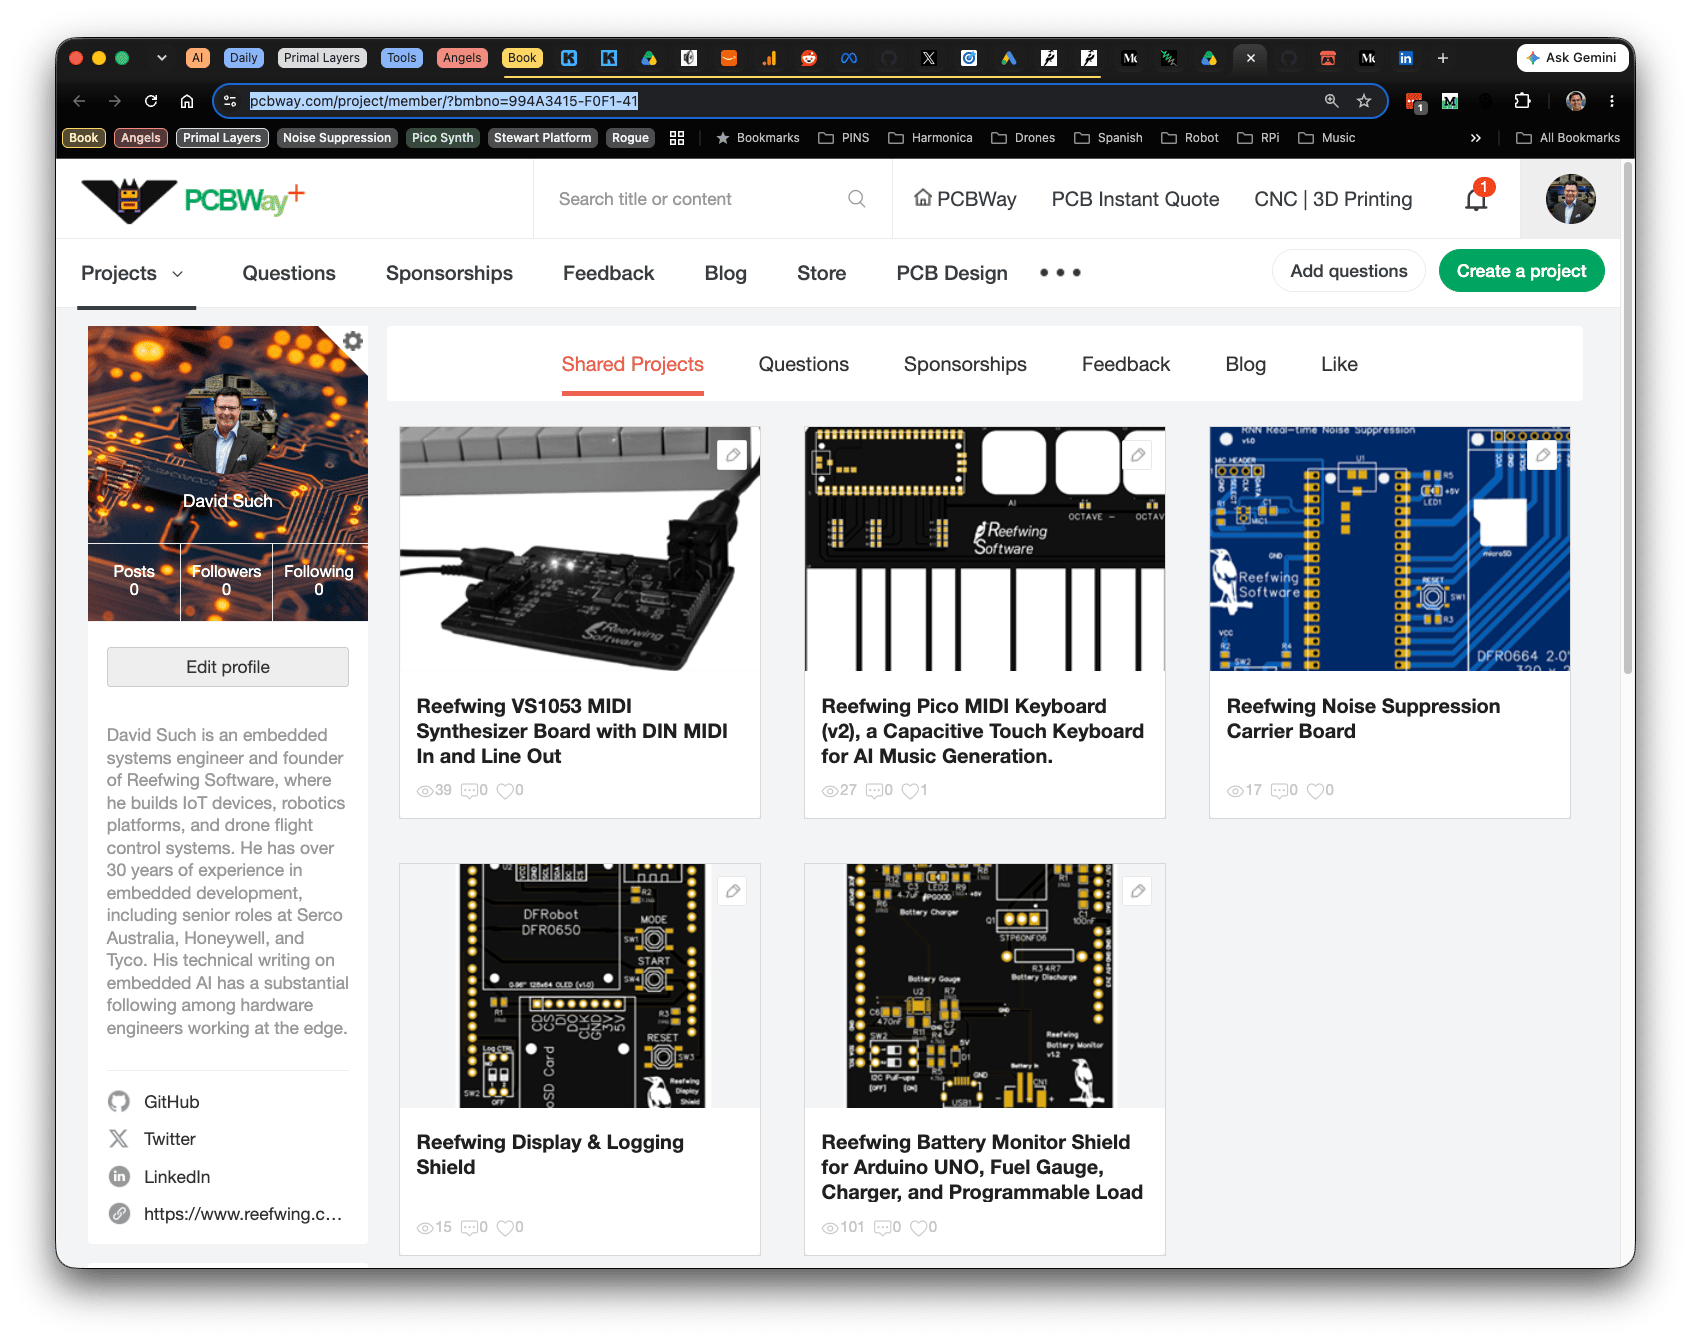Open the notification bell icon
This screenshot has height=1342, width=1691.
point(1476,198)
